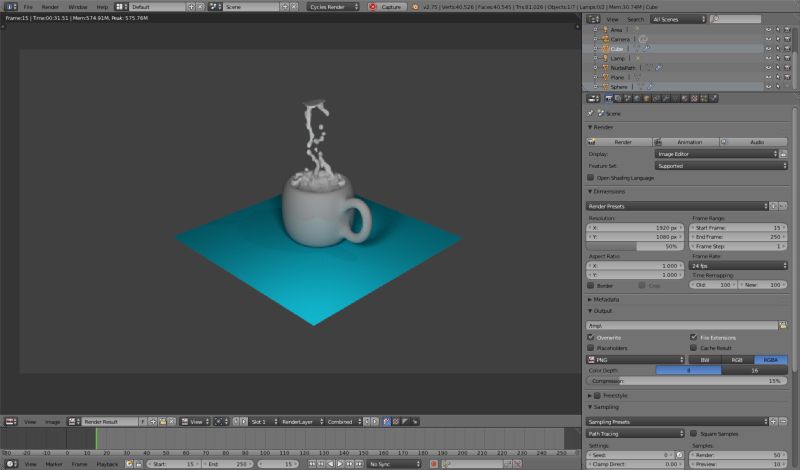Select the Material properties tab icon

click(x=685, y=98)
